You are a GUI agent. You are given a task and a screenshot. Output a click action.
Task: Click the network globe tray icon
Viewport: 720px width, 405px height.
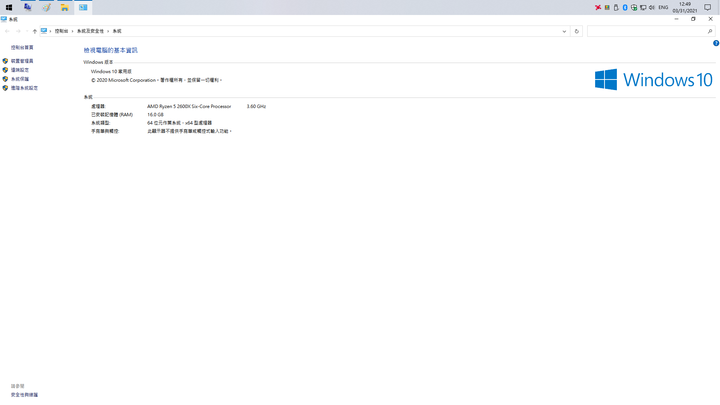[634, 7]
